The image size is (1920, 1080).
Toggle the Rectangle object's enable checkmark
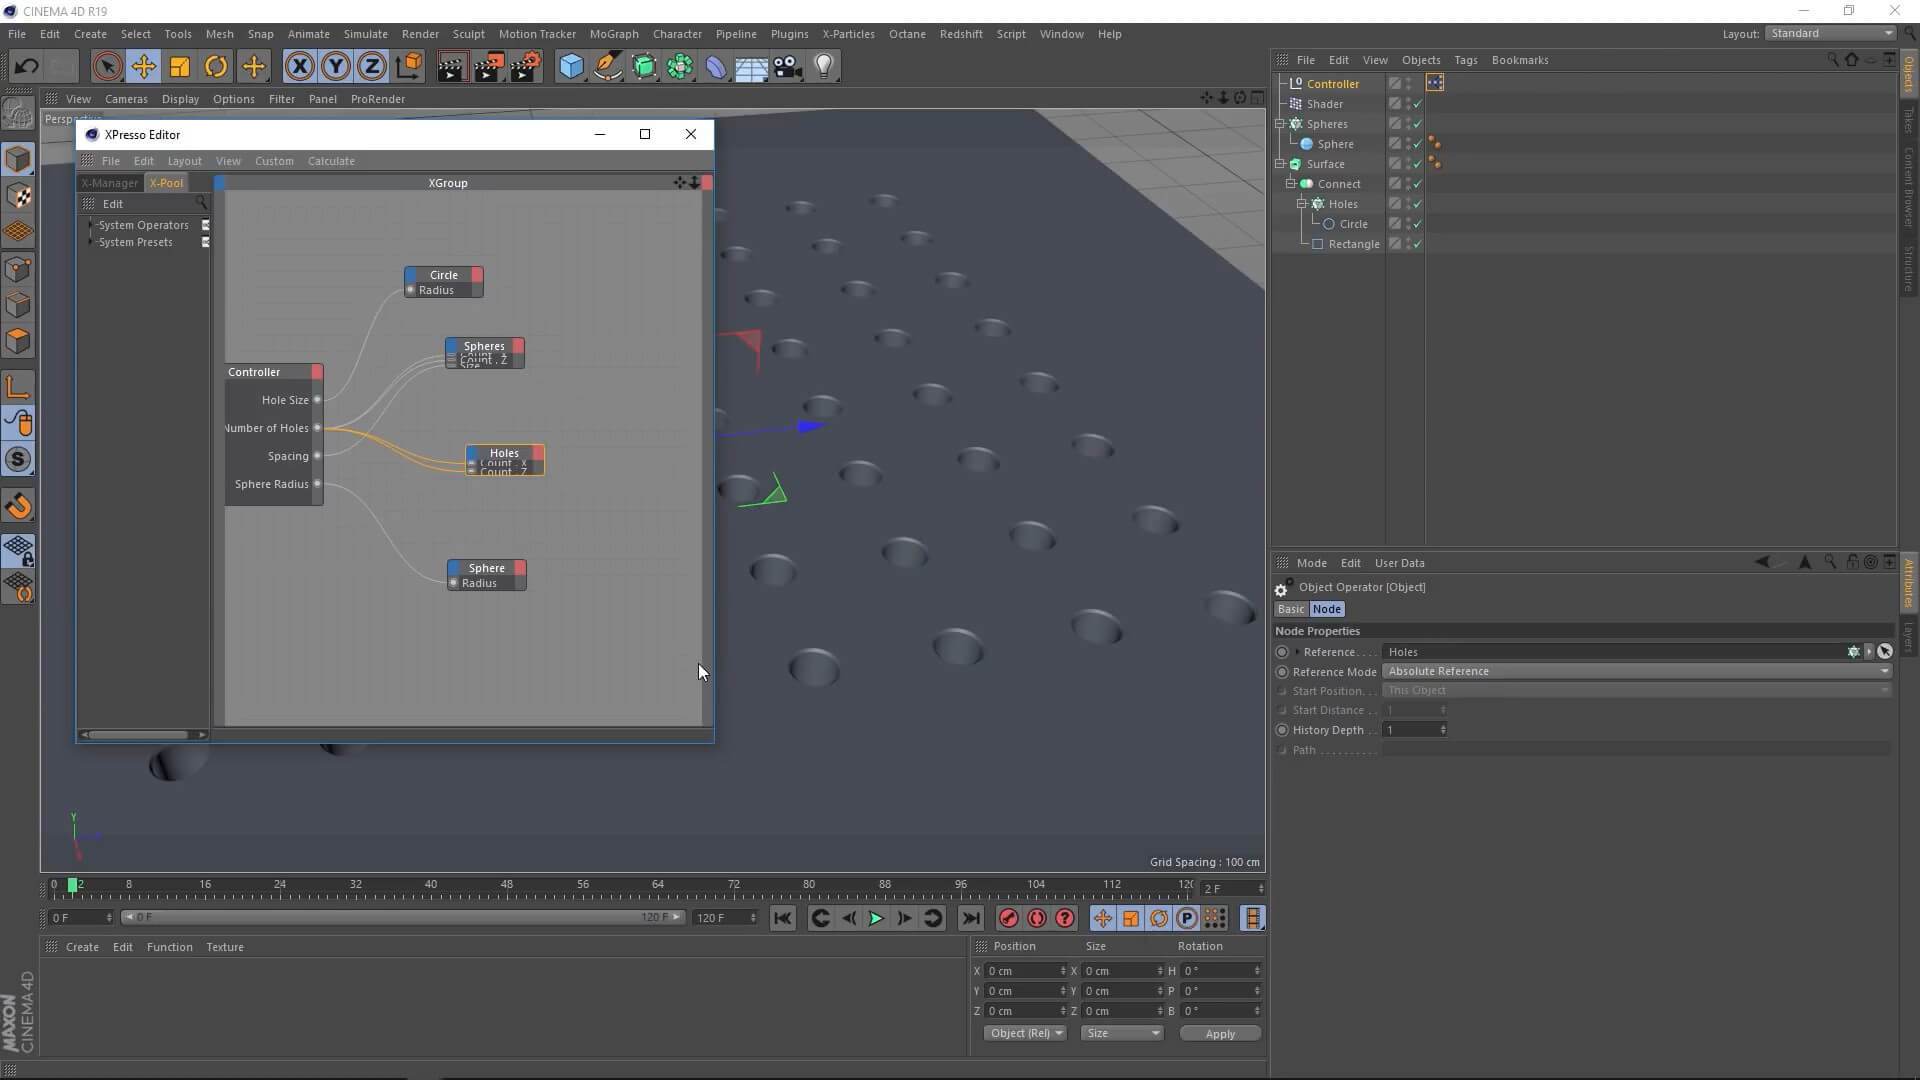1417,244
